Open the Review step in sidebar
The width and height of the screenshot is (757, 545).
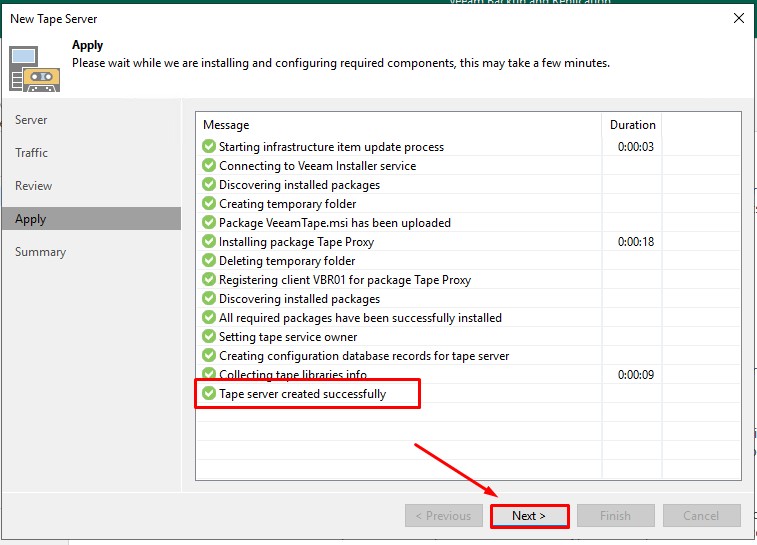33,186
